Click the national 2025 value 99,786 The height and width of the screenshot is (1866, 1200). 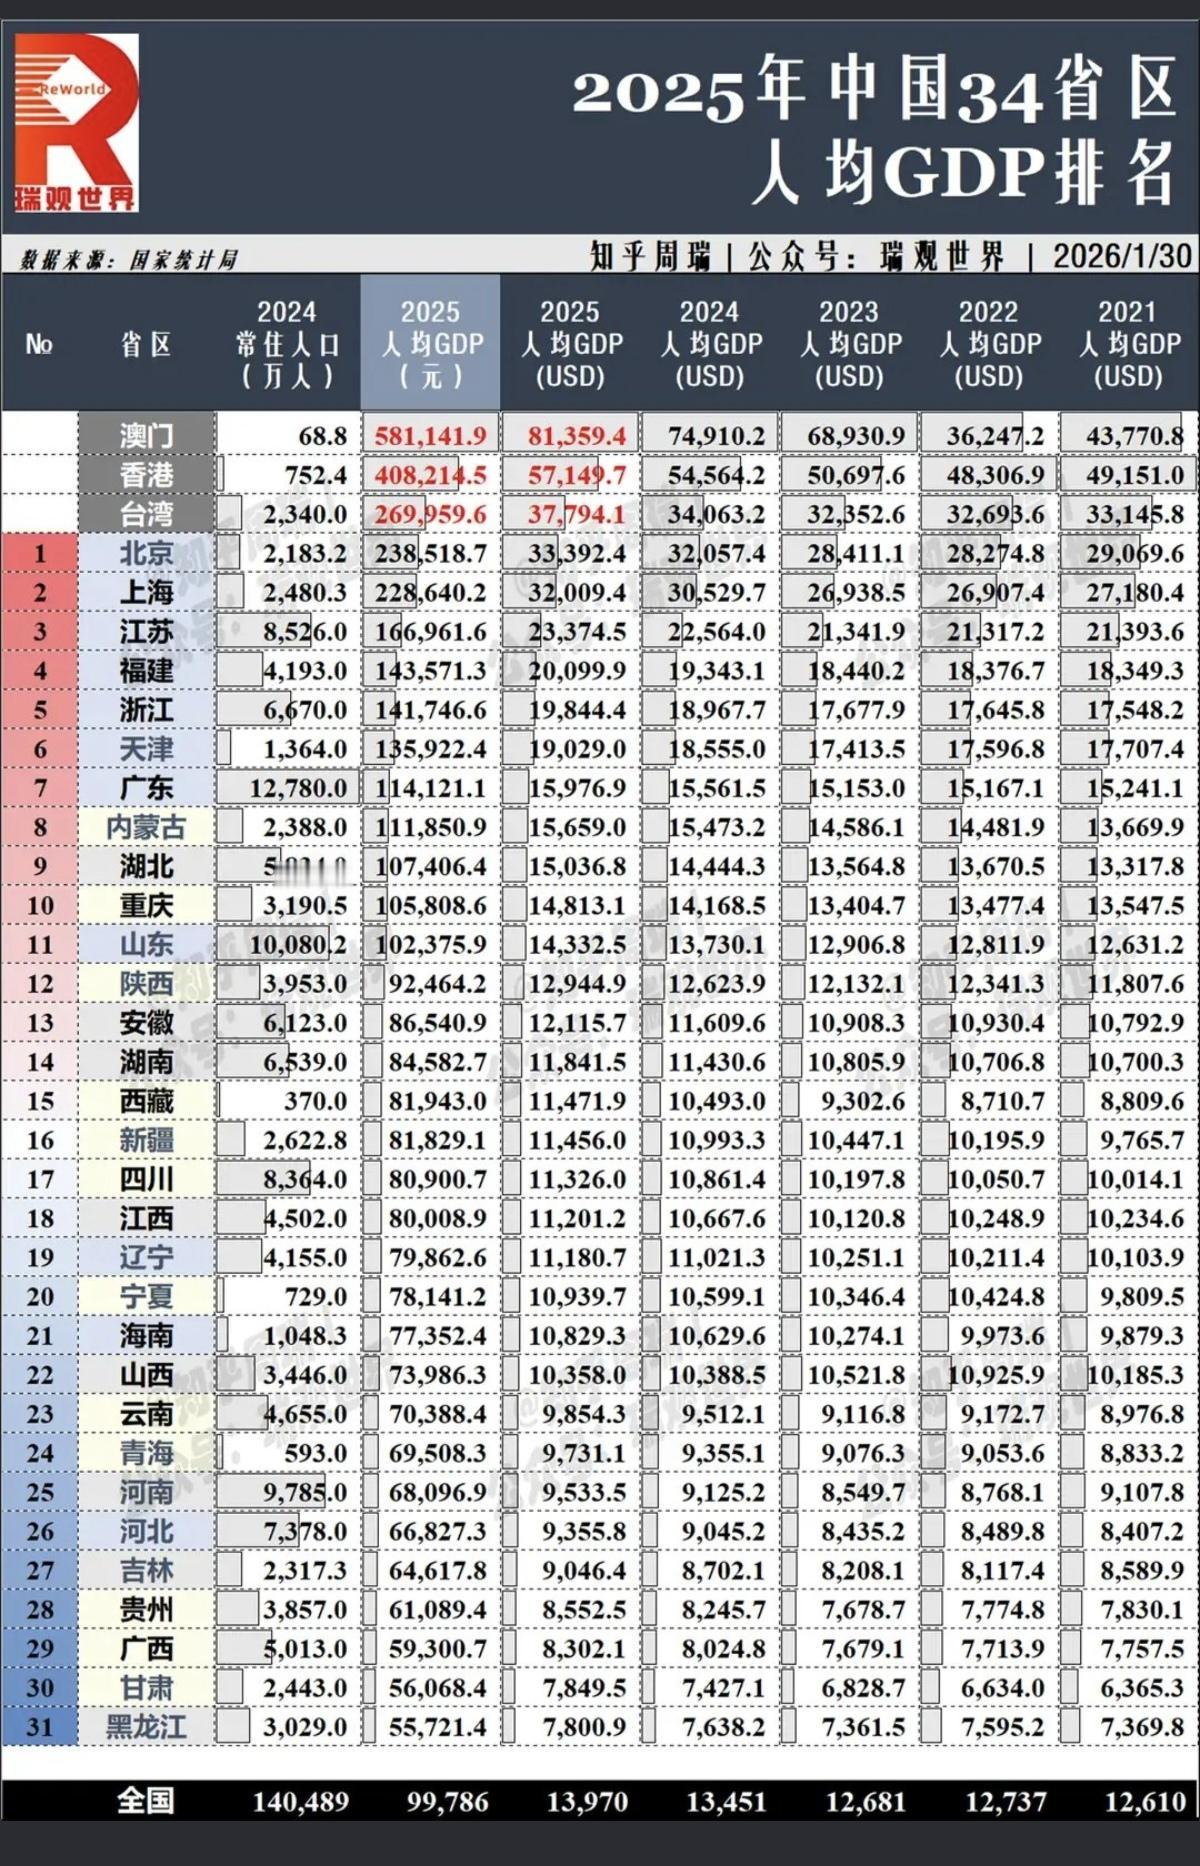tap(448, 1802)
